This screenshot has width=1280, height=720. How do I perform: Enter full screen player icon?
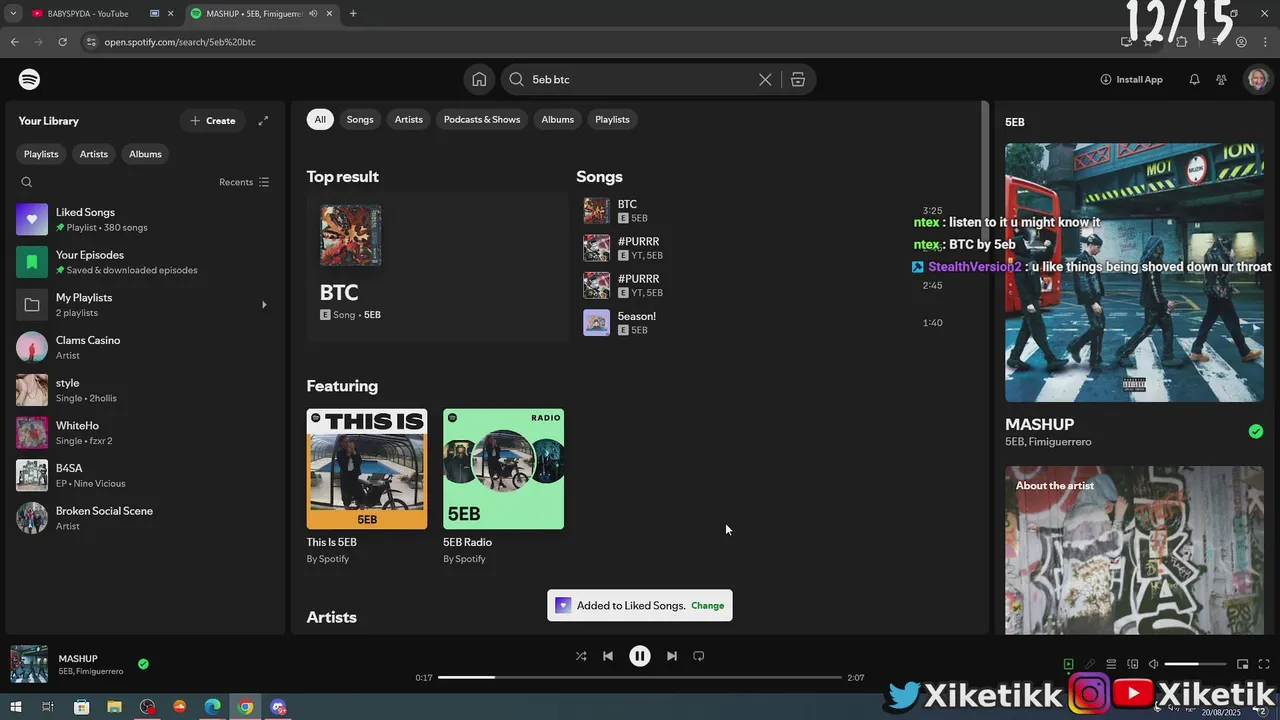[1264, 664]
